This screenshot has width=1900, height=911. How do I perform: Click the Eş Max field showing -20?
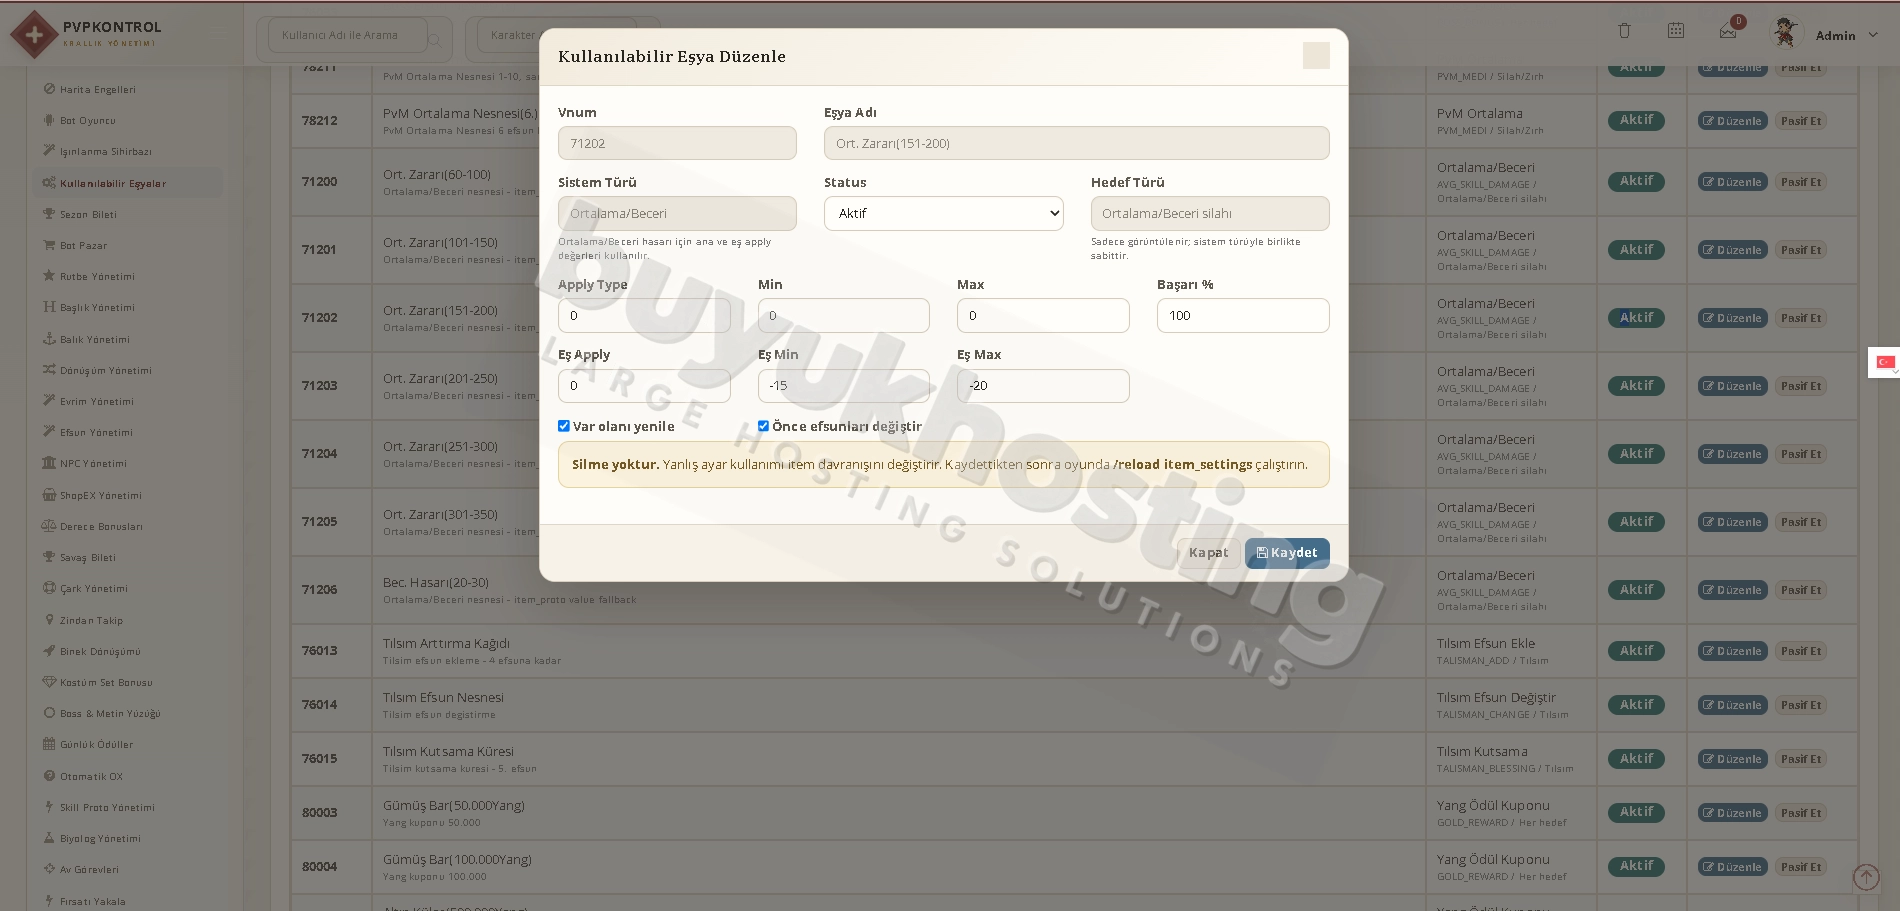(1043, 385)
